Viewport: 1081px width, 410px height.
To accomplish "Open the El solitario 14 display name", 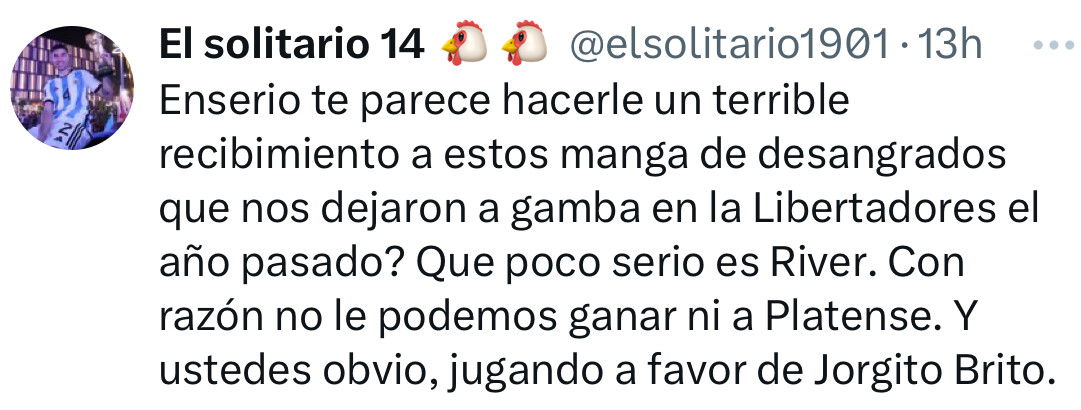I will click(291, 45).
